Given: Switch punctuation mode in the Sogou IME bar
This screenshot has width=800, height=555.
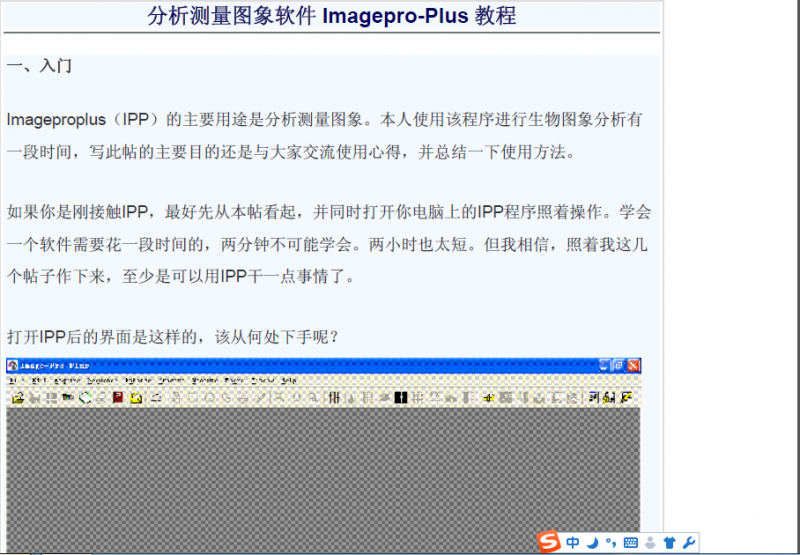Looking at the screenshot, I should 610,542.
